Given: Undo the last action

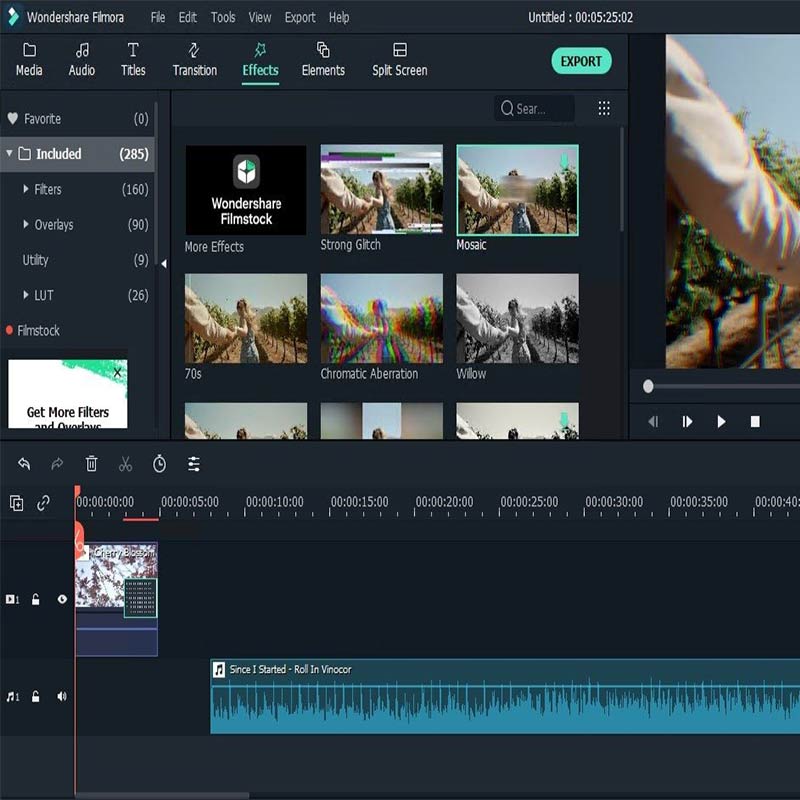Looking at the screenshot, I should click(x=24, y=464).
